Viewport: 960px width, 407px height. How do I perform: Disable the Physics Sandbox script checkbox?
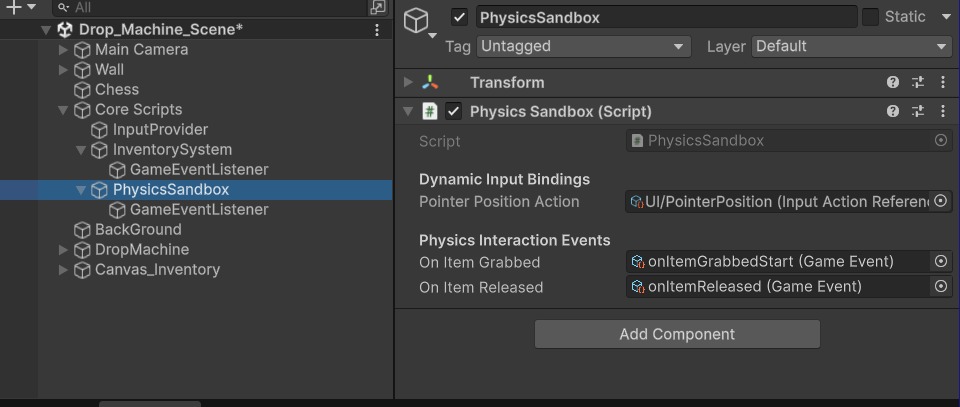click(x=454, y=112)
